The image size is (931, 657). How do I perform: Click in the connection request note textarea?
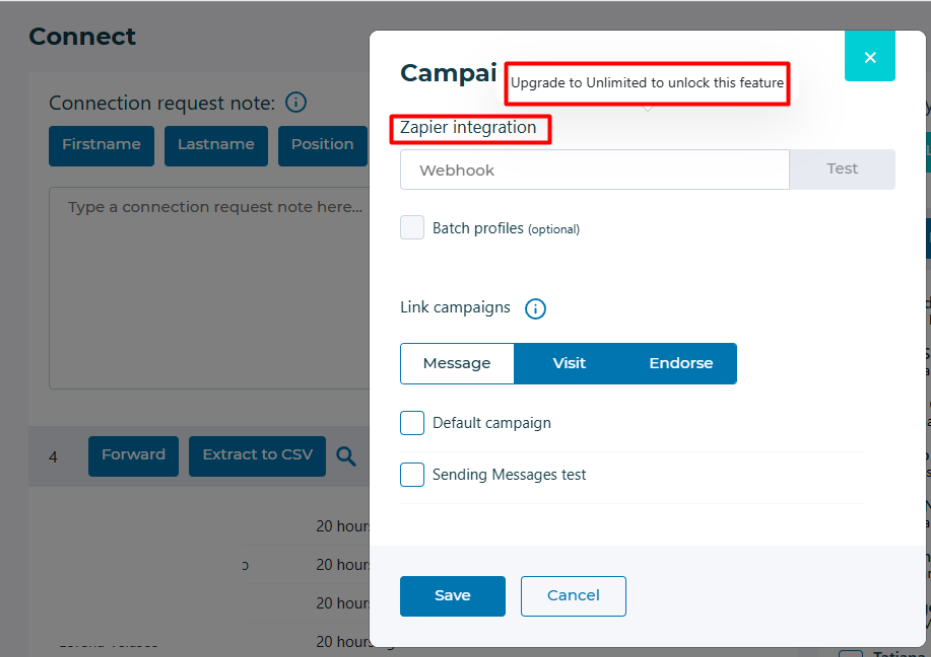tap(210, 288)
